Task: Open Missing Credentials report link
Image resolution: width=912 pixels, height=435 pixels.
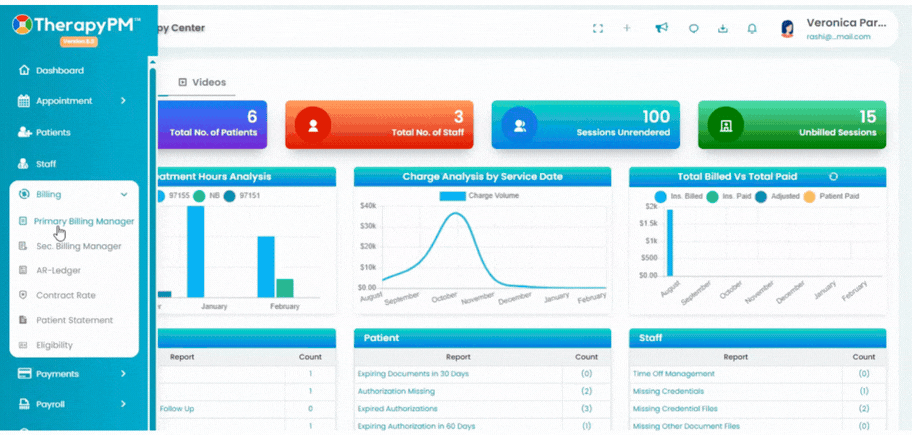Action: tap(668, 391)
